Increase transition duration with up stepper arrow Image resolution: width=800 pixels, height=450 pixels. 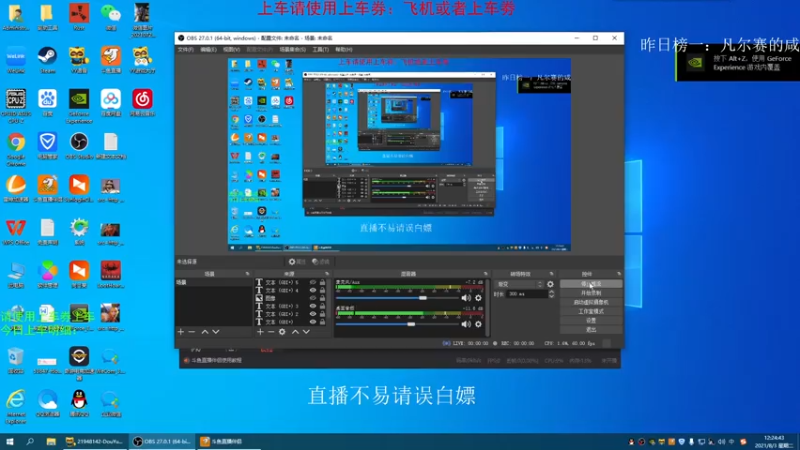point(551,292)
